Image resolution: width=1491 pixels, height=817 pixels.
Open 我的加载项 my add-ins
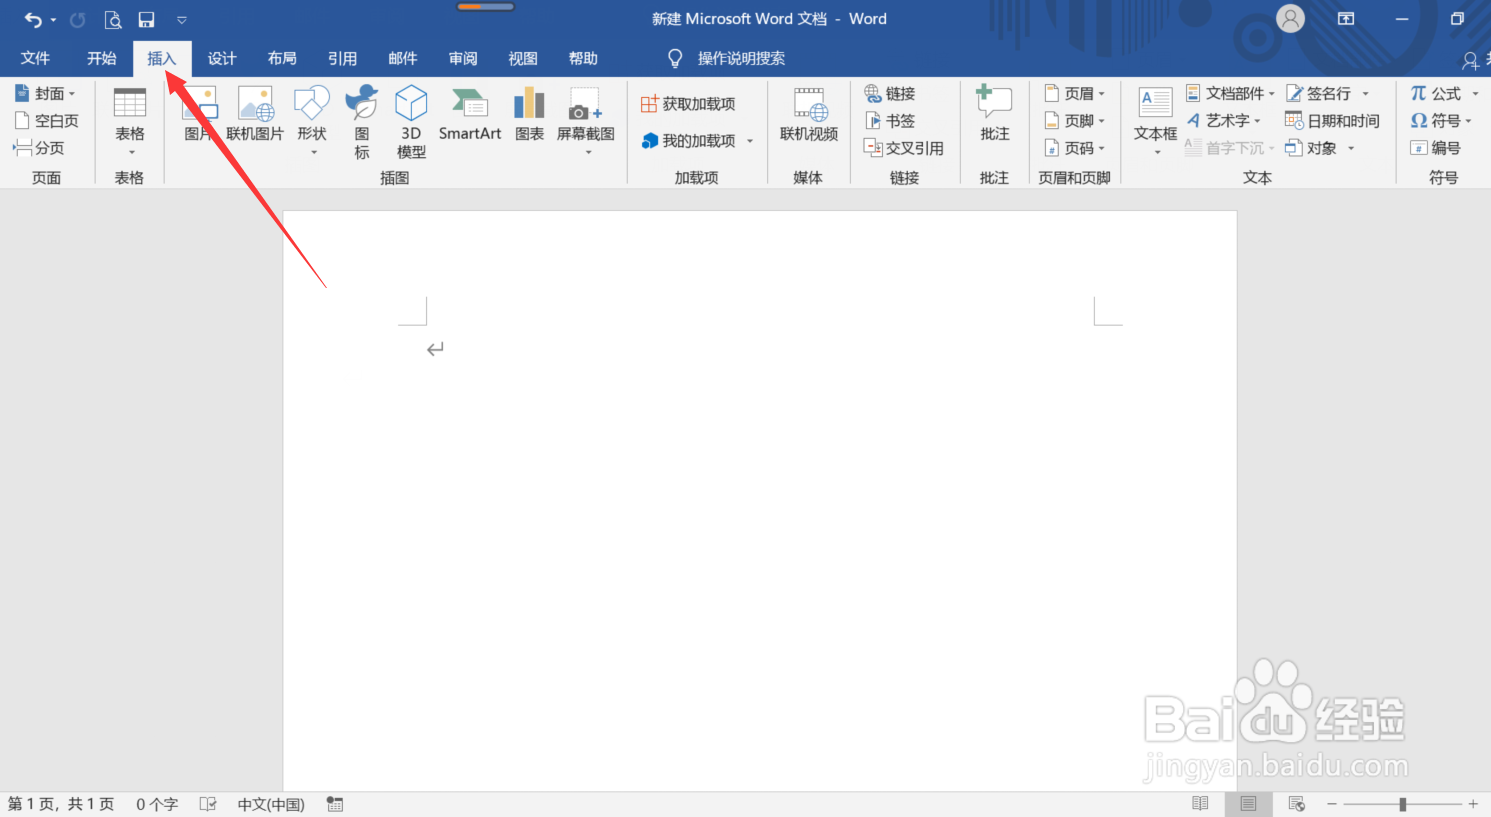[697, 141]
